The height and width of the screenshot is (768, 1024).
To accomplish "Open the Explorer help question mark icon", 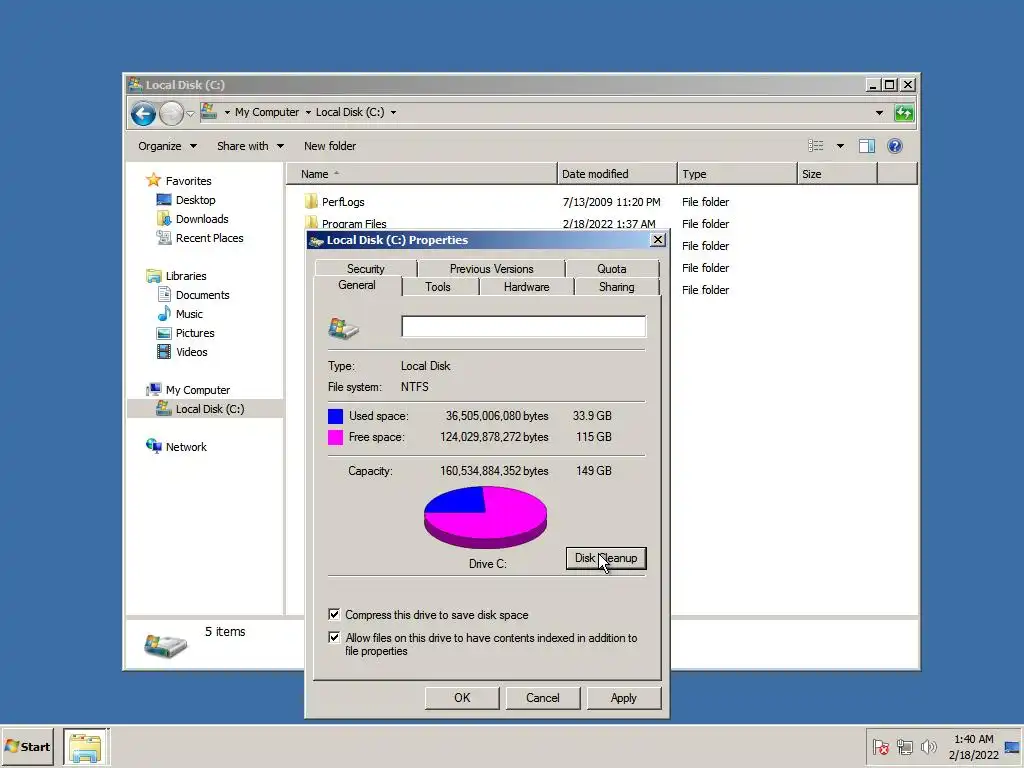I will [895, 146].
